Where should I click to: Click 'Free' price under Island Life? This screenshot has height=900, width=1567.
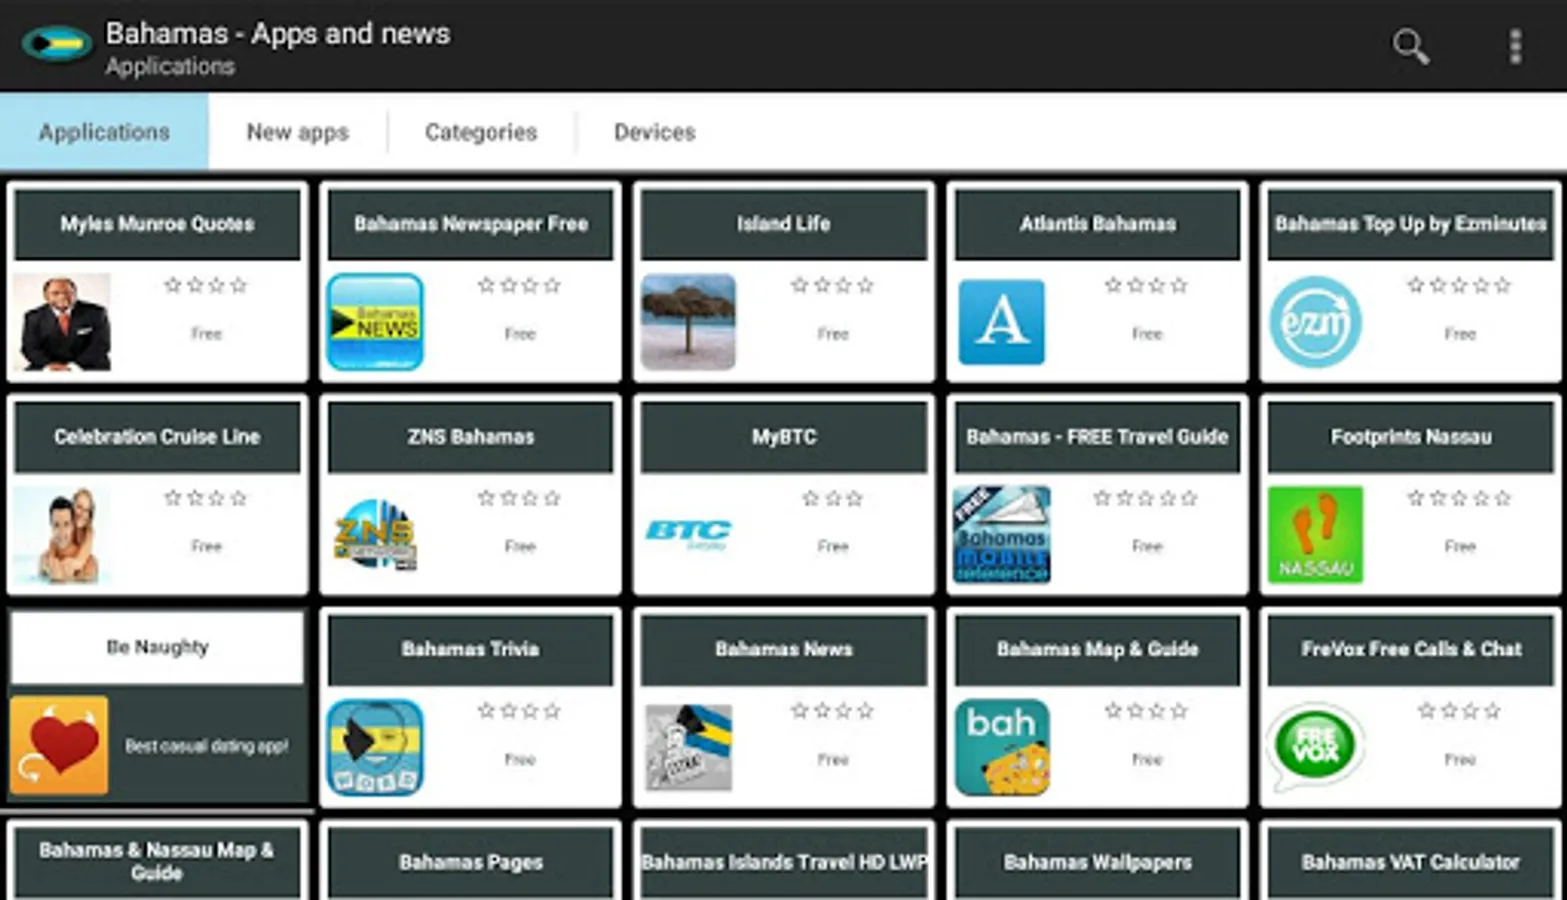point(833,334)
